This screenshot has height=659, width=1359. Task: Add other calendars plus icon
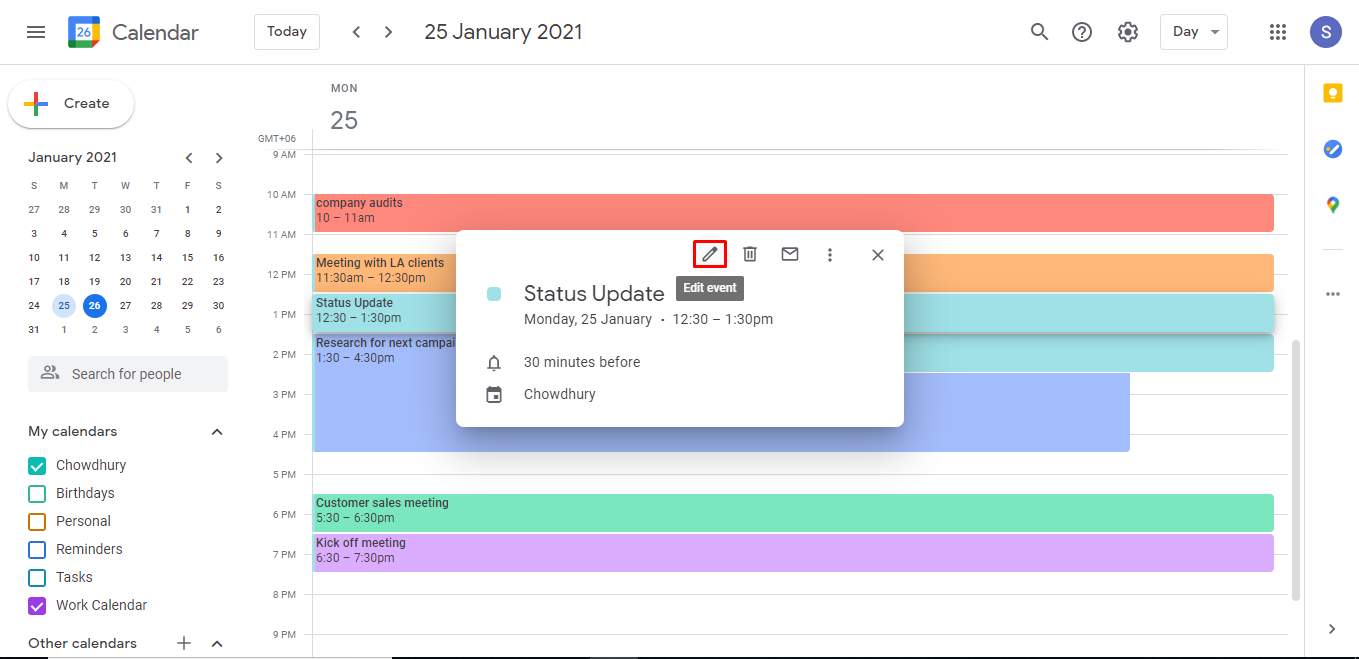coord(184,643)
